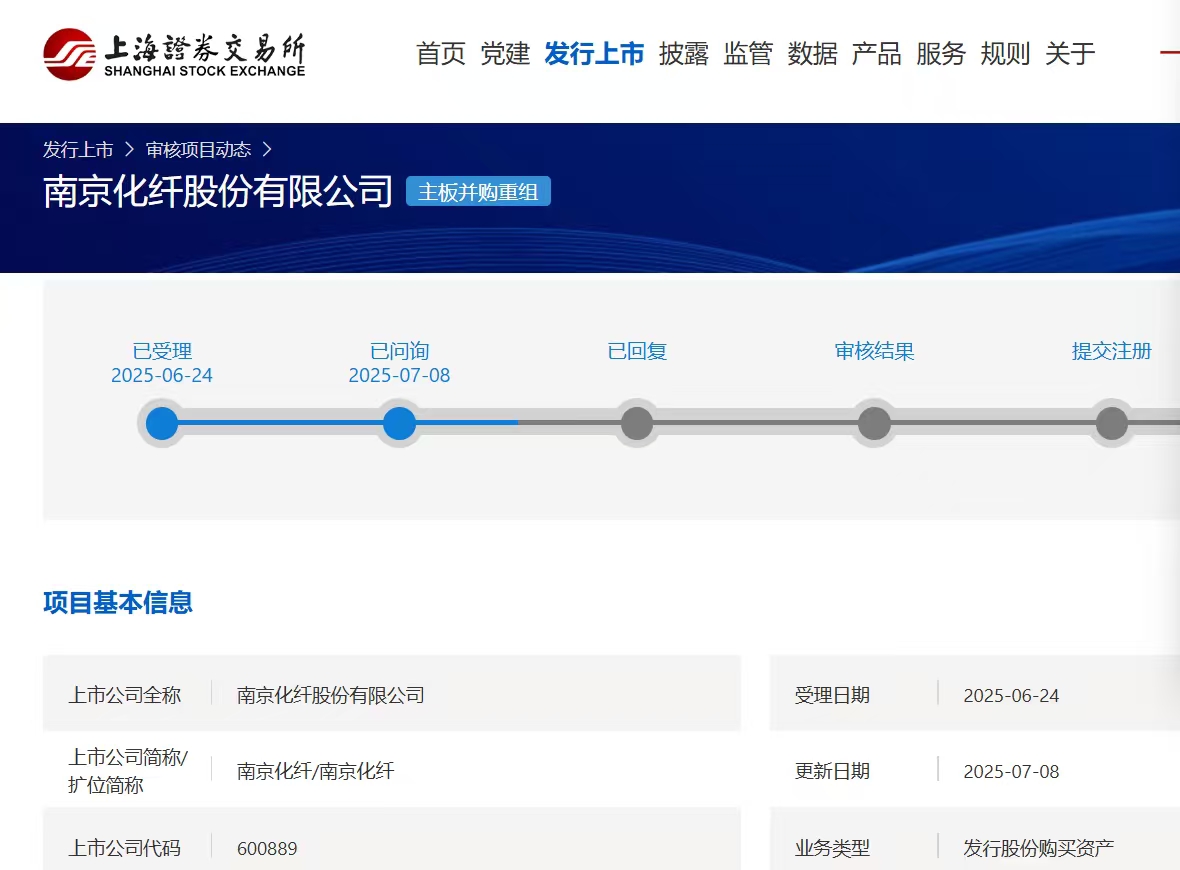Open the 服务 navigation item
This screenshot has width=1180, height=870.
[x=941, y=53]
